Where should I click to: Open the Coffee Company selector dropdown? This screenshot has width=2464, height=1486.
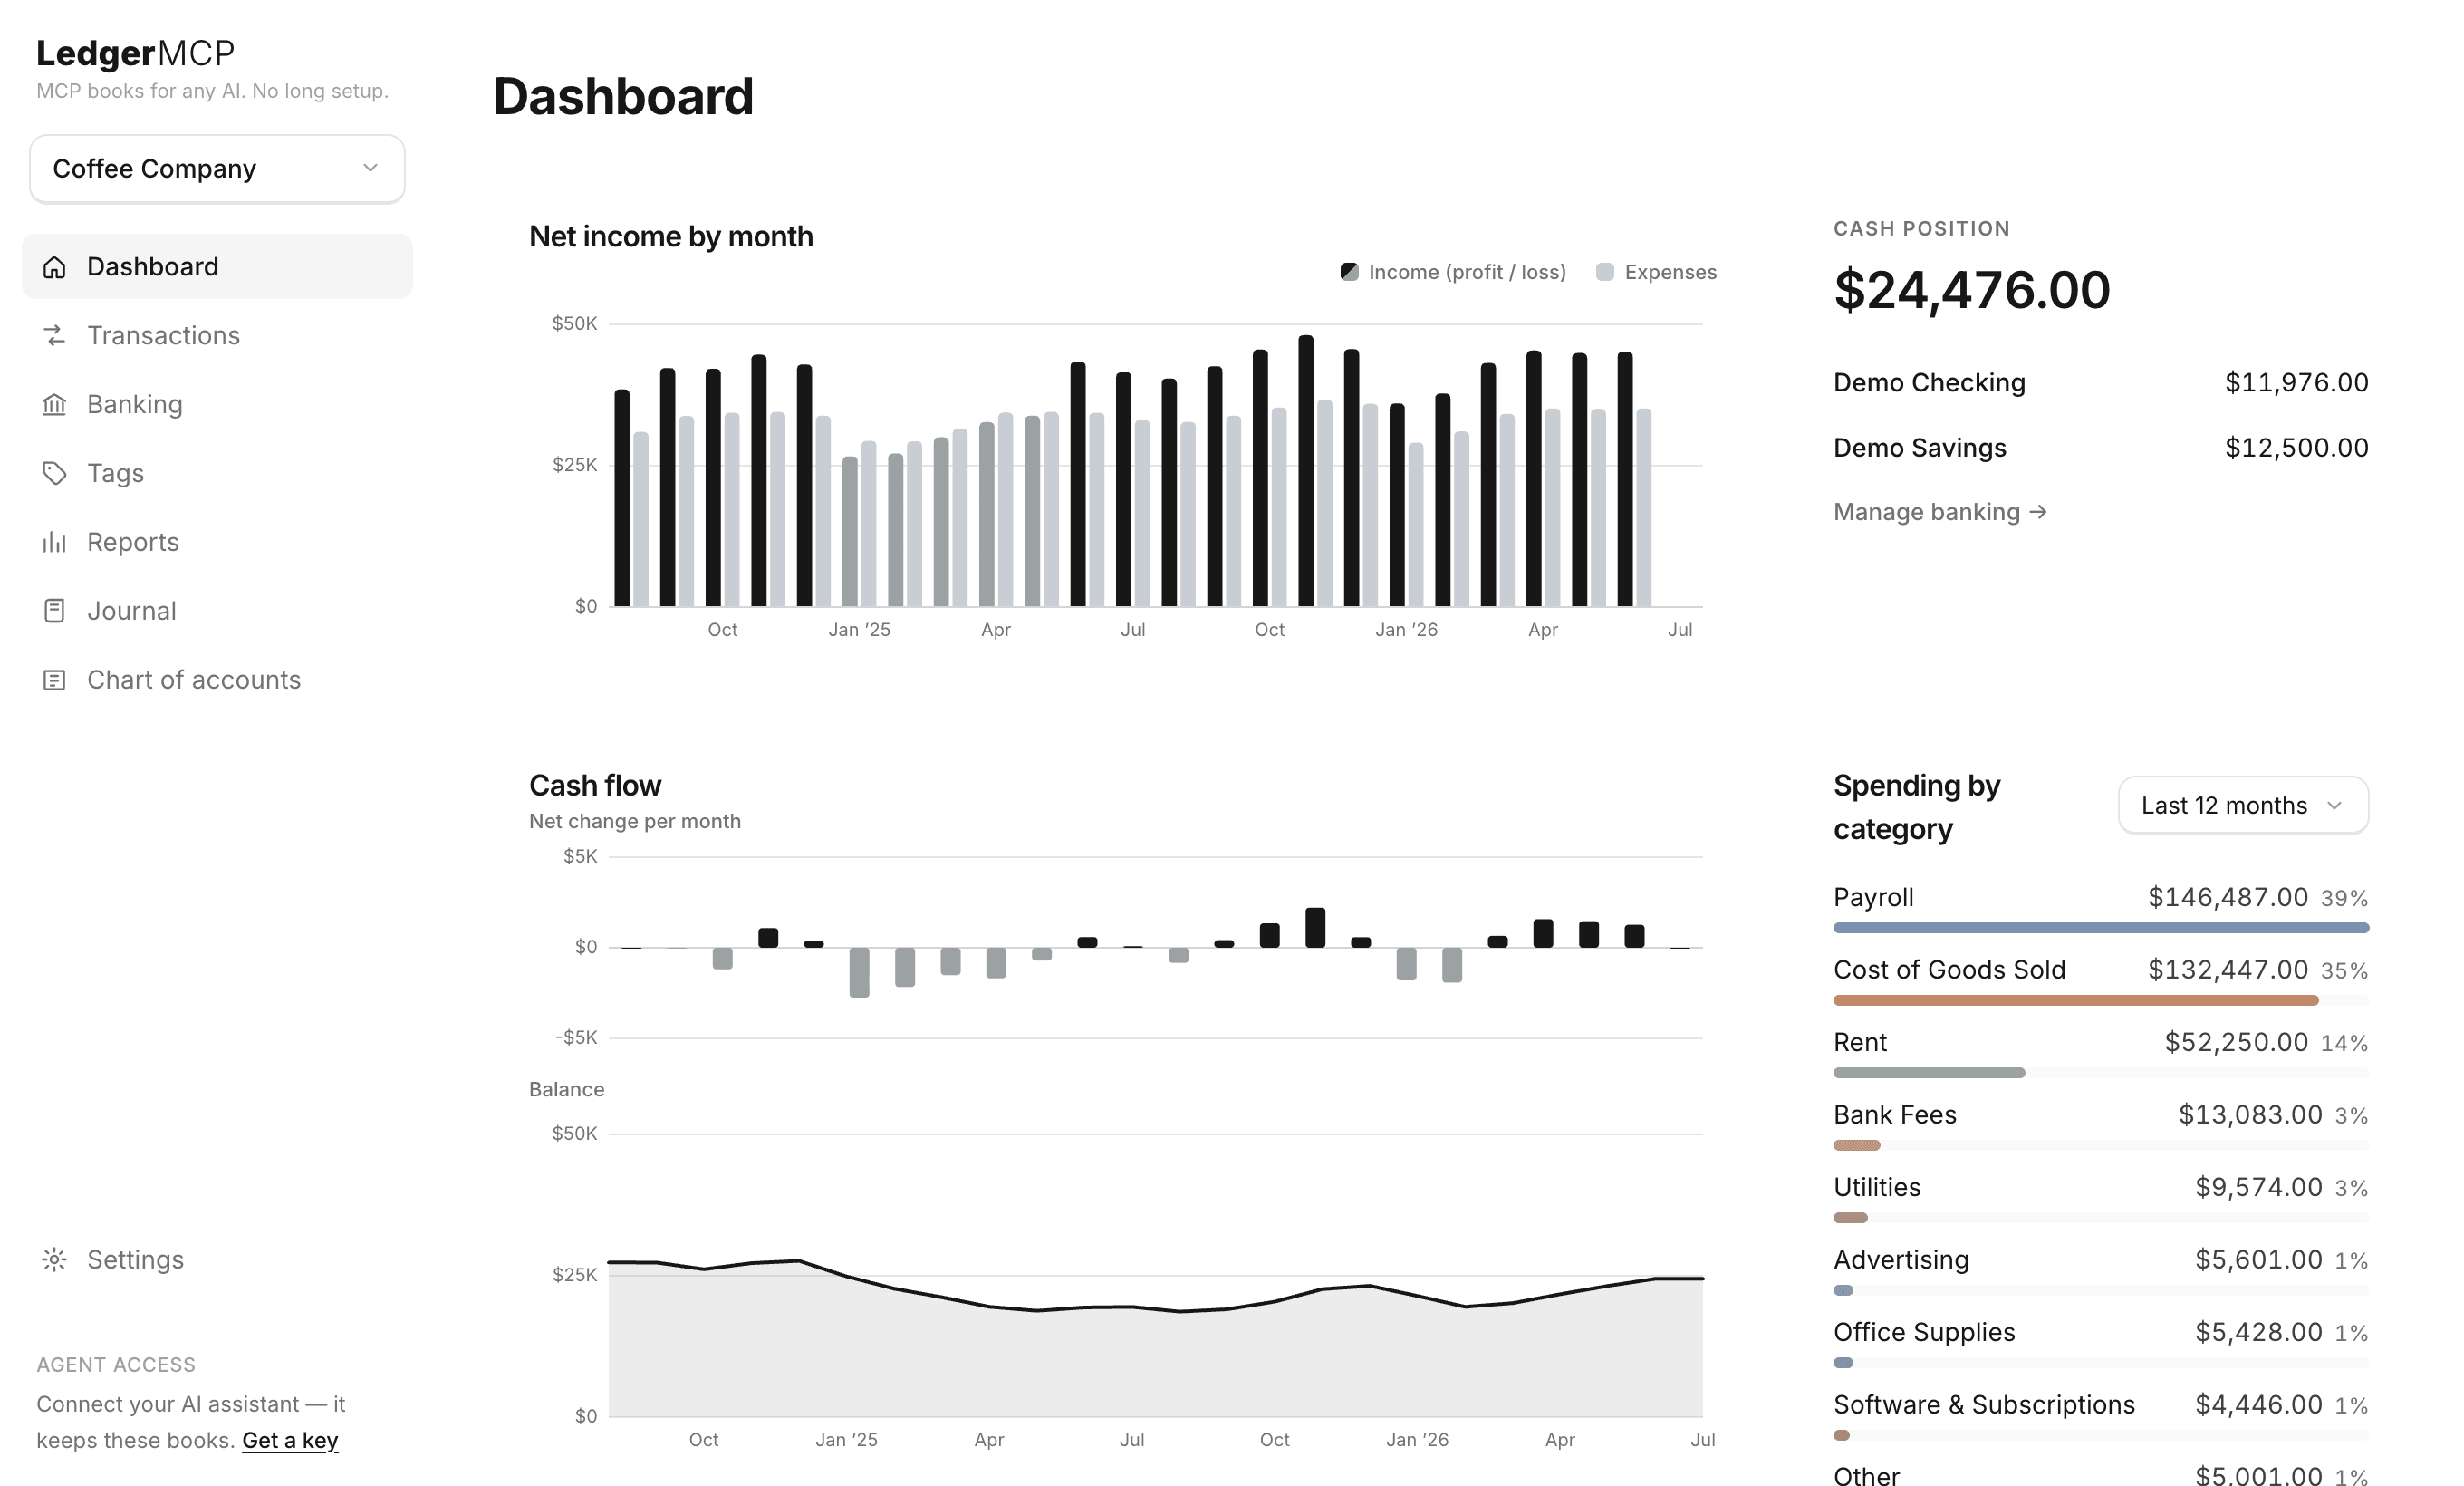[x=217, y=169]
